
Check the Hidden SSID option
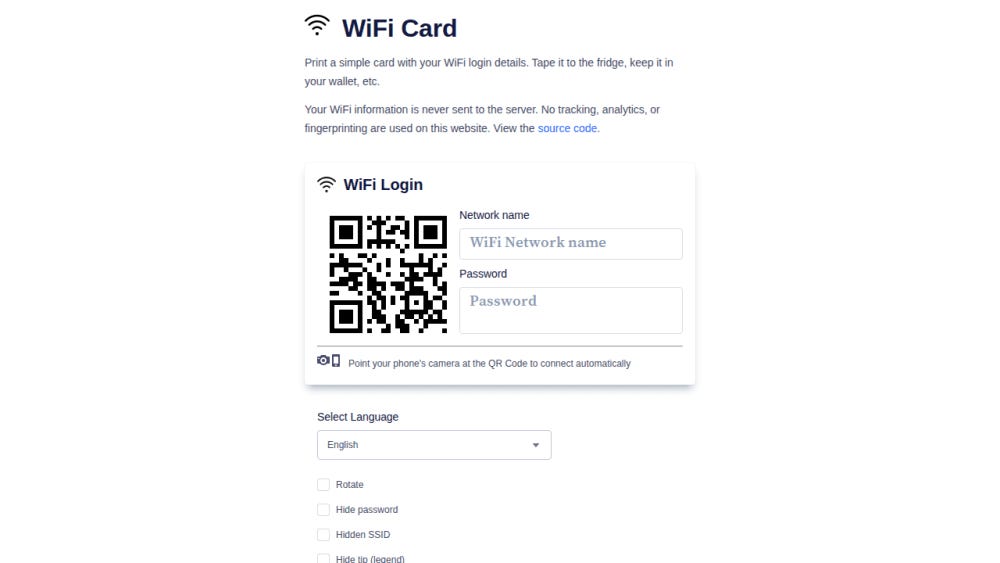(323, 534)
